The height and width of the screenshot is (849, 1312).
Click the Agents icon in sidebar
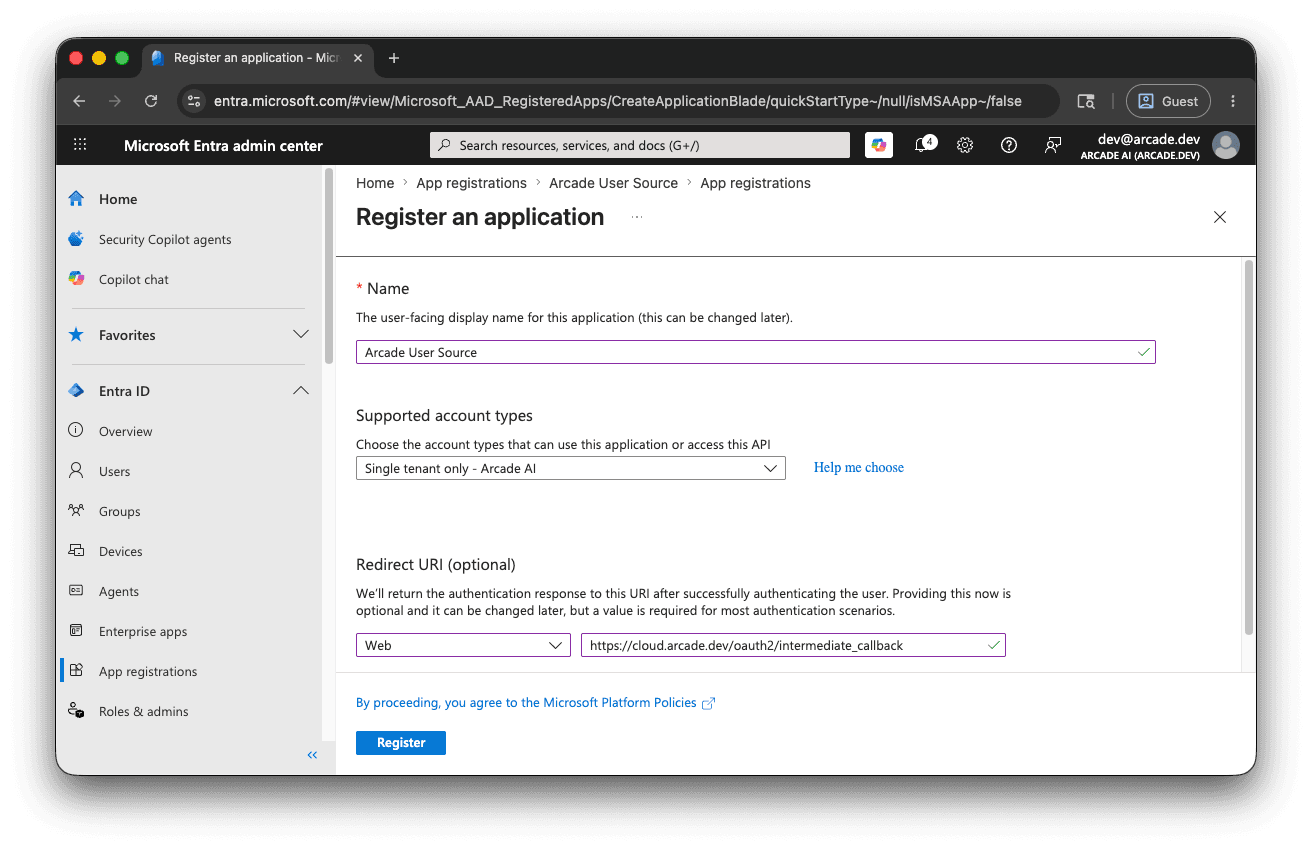[76, 591]
